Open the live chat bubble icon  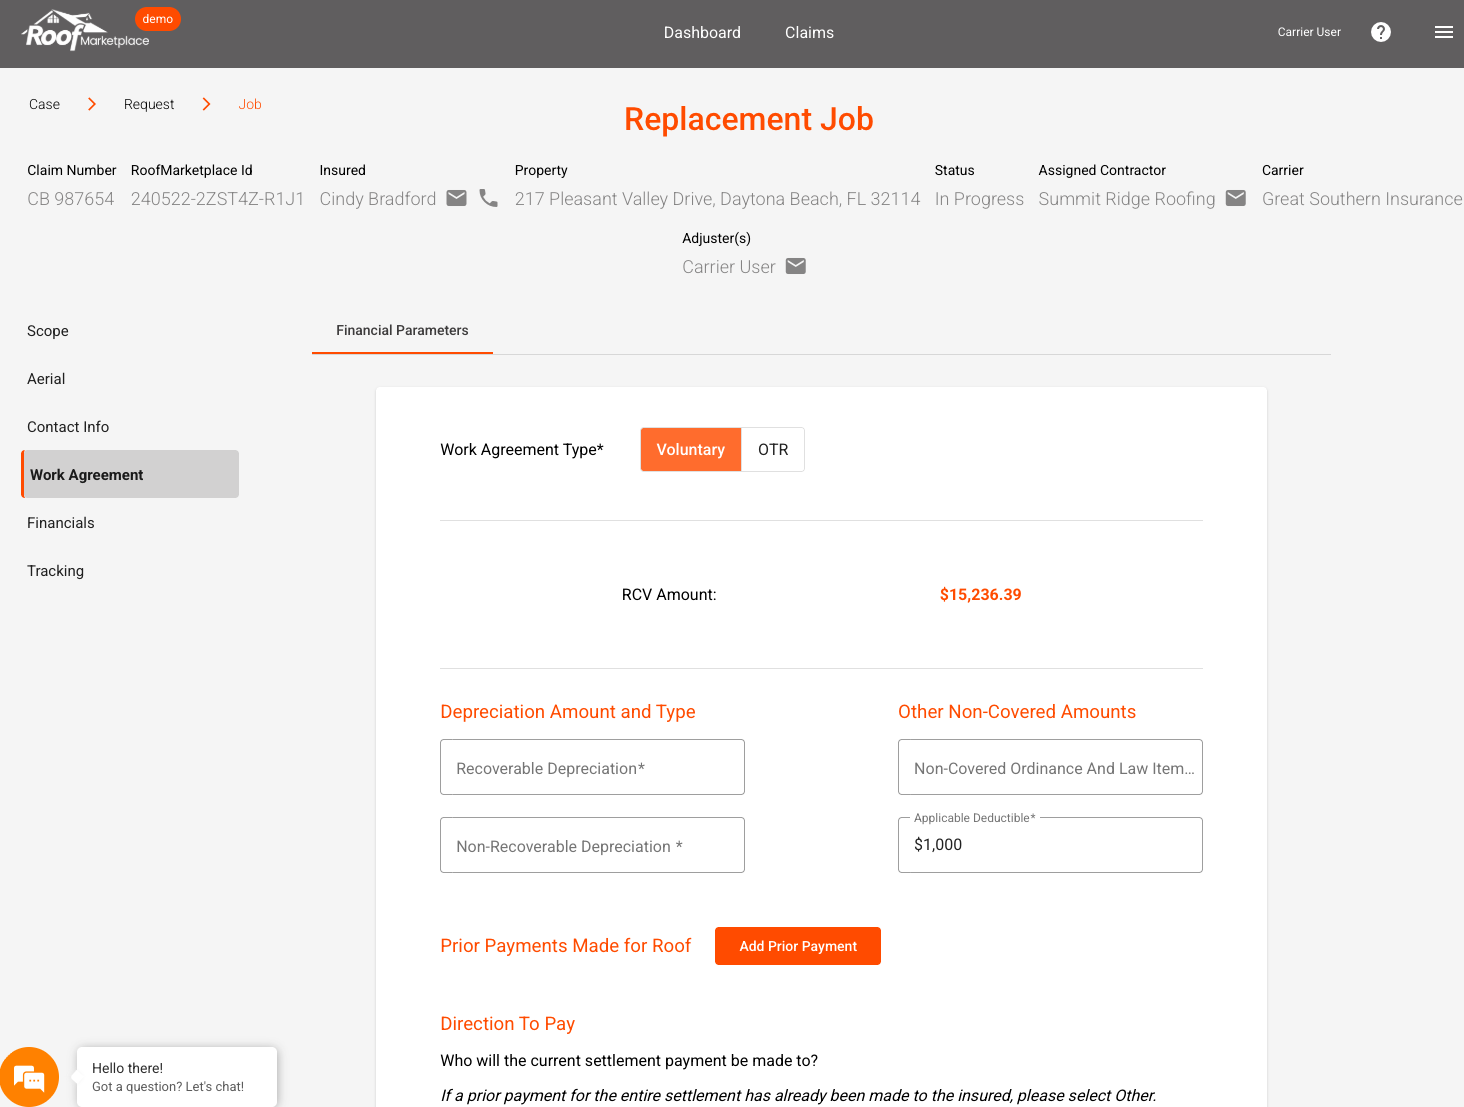(x=29, y=1077)
